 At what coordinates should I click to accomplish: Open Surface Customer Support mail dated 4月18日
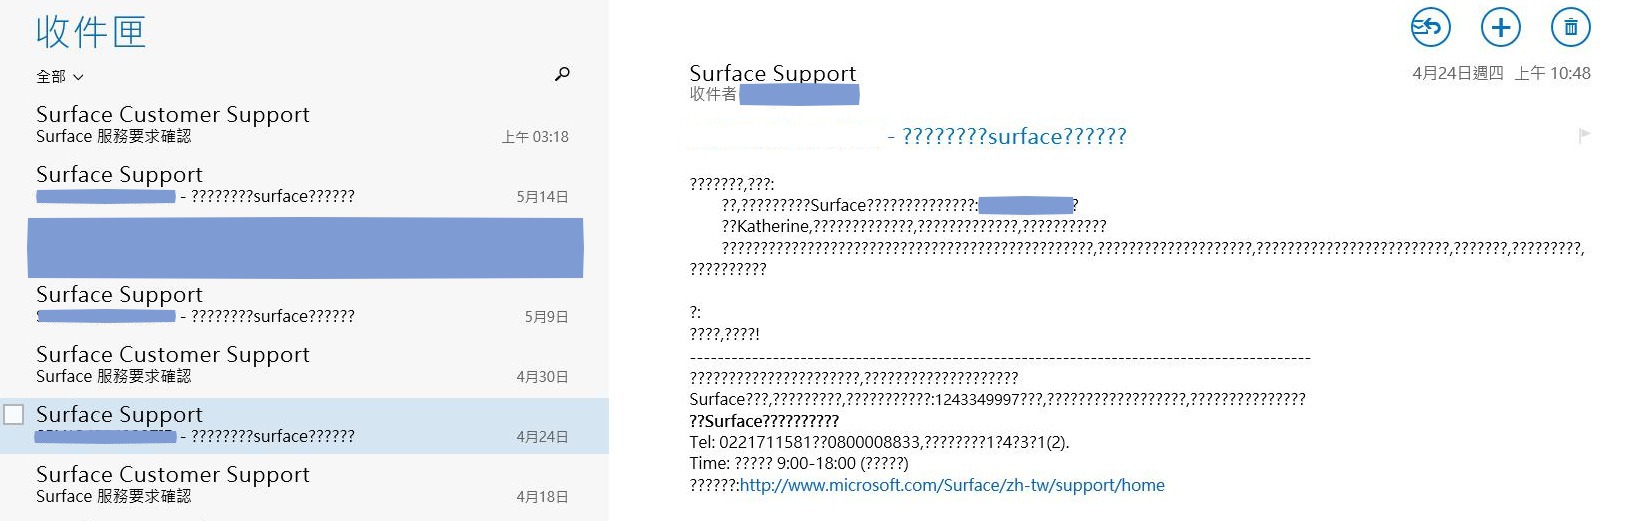pyautogui.click(x=300, y=485)
